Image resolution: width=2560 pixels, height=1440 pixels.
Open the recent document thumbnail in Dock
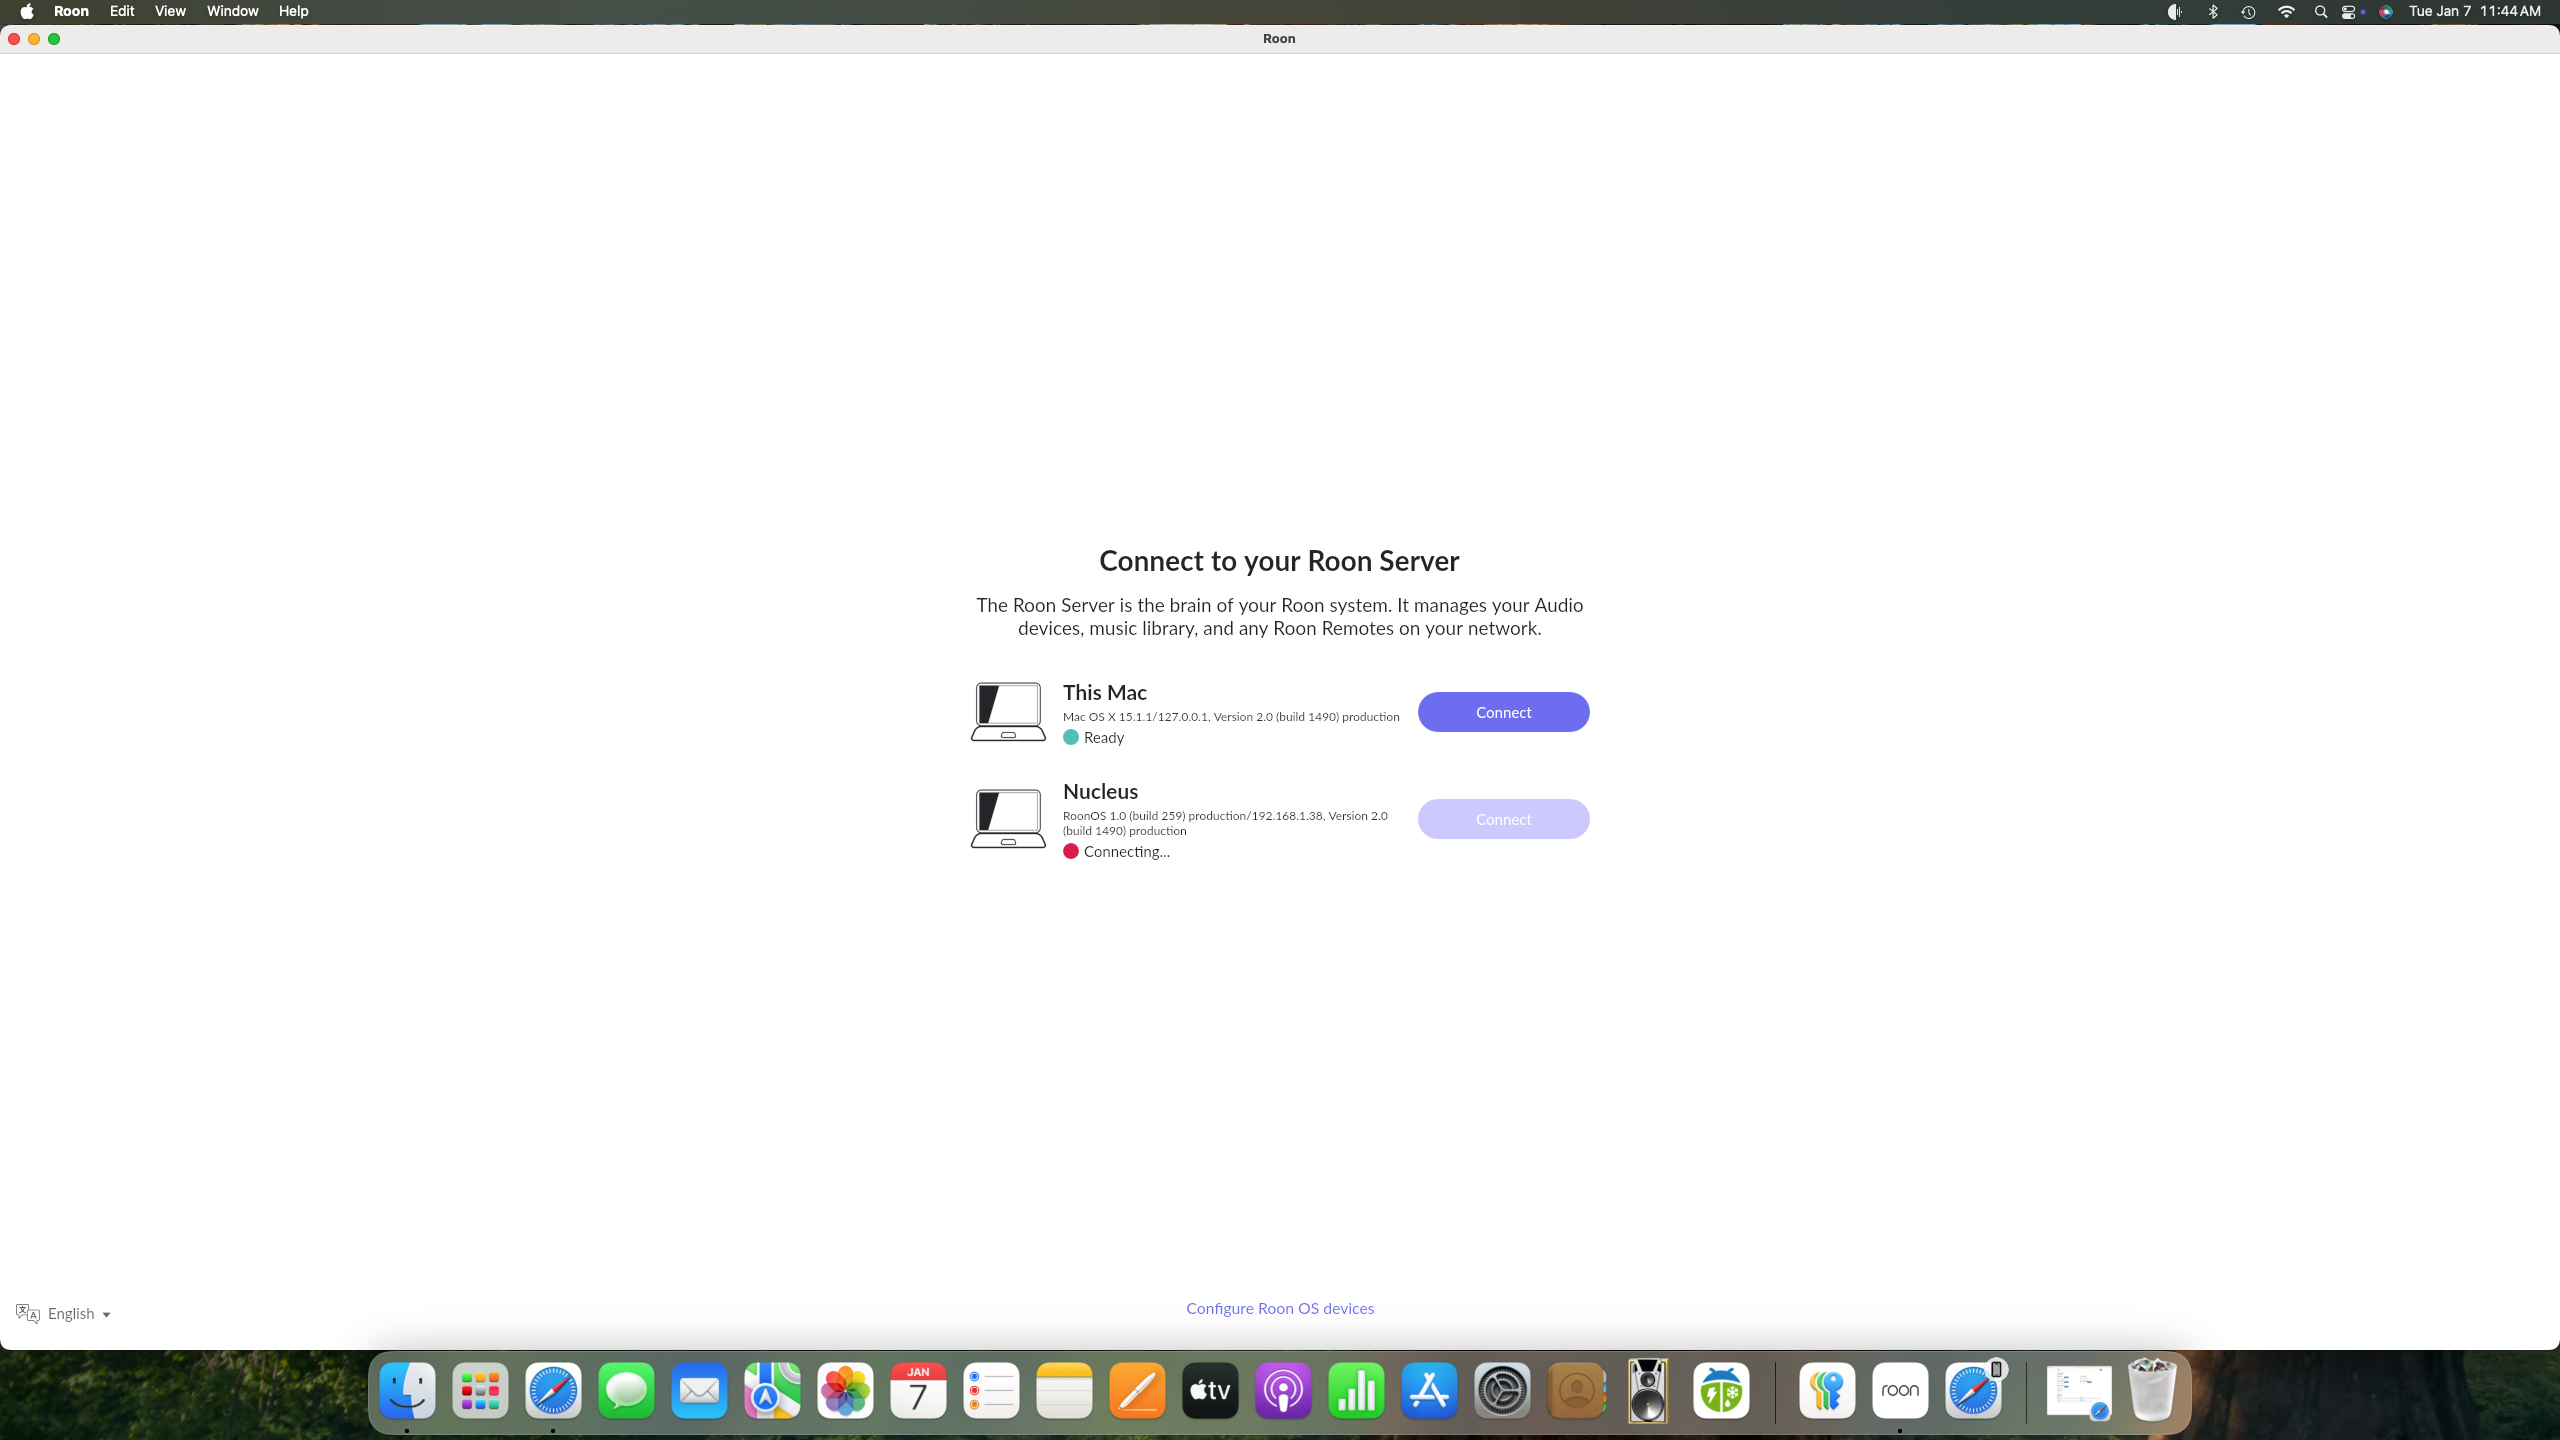(x=2079, y=1392)
